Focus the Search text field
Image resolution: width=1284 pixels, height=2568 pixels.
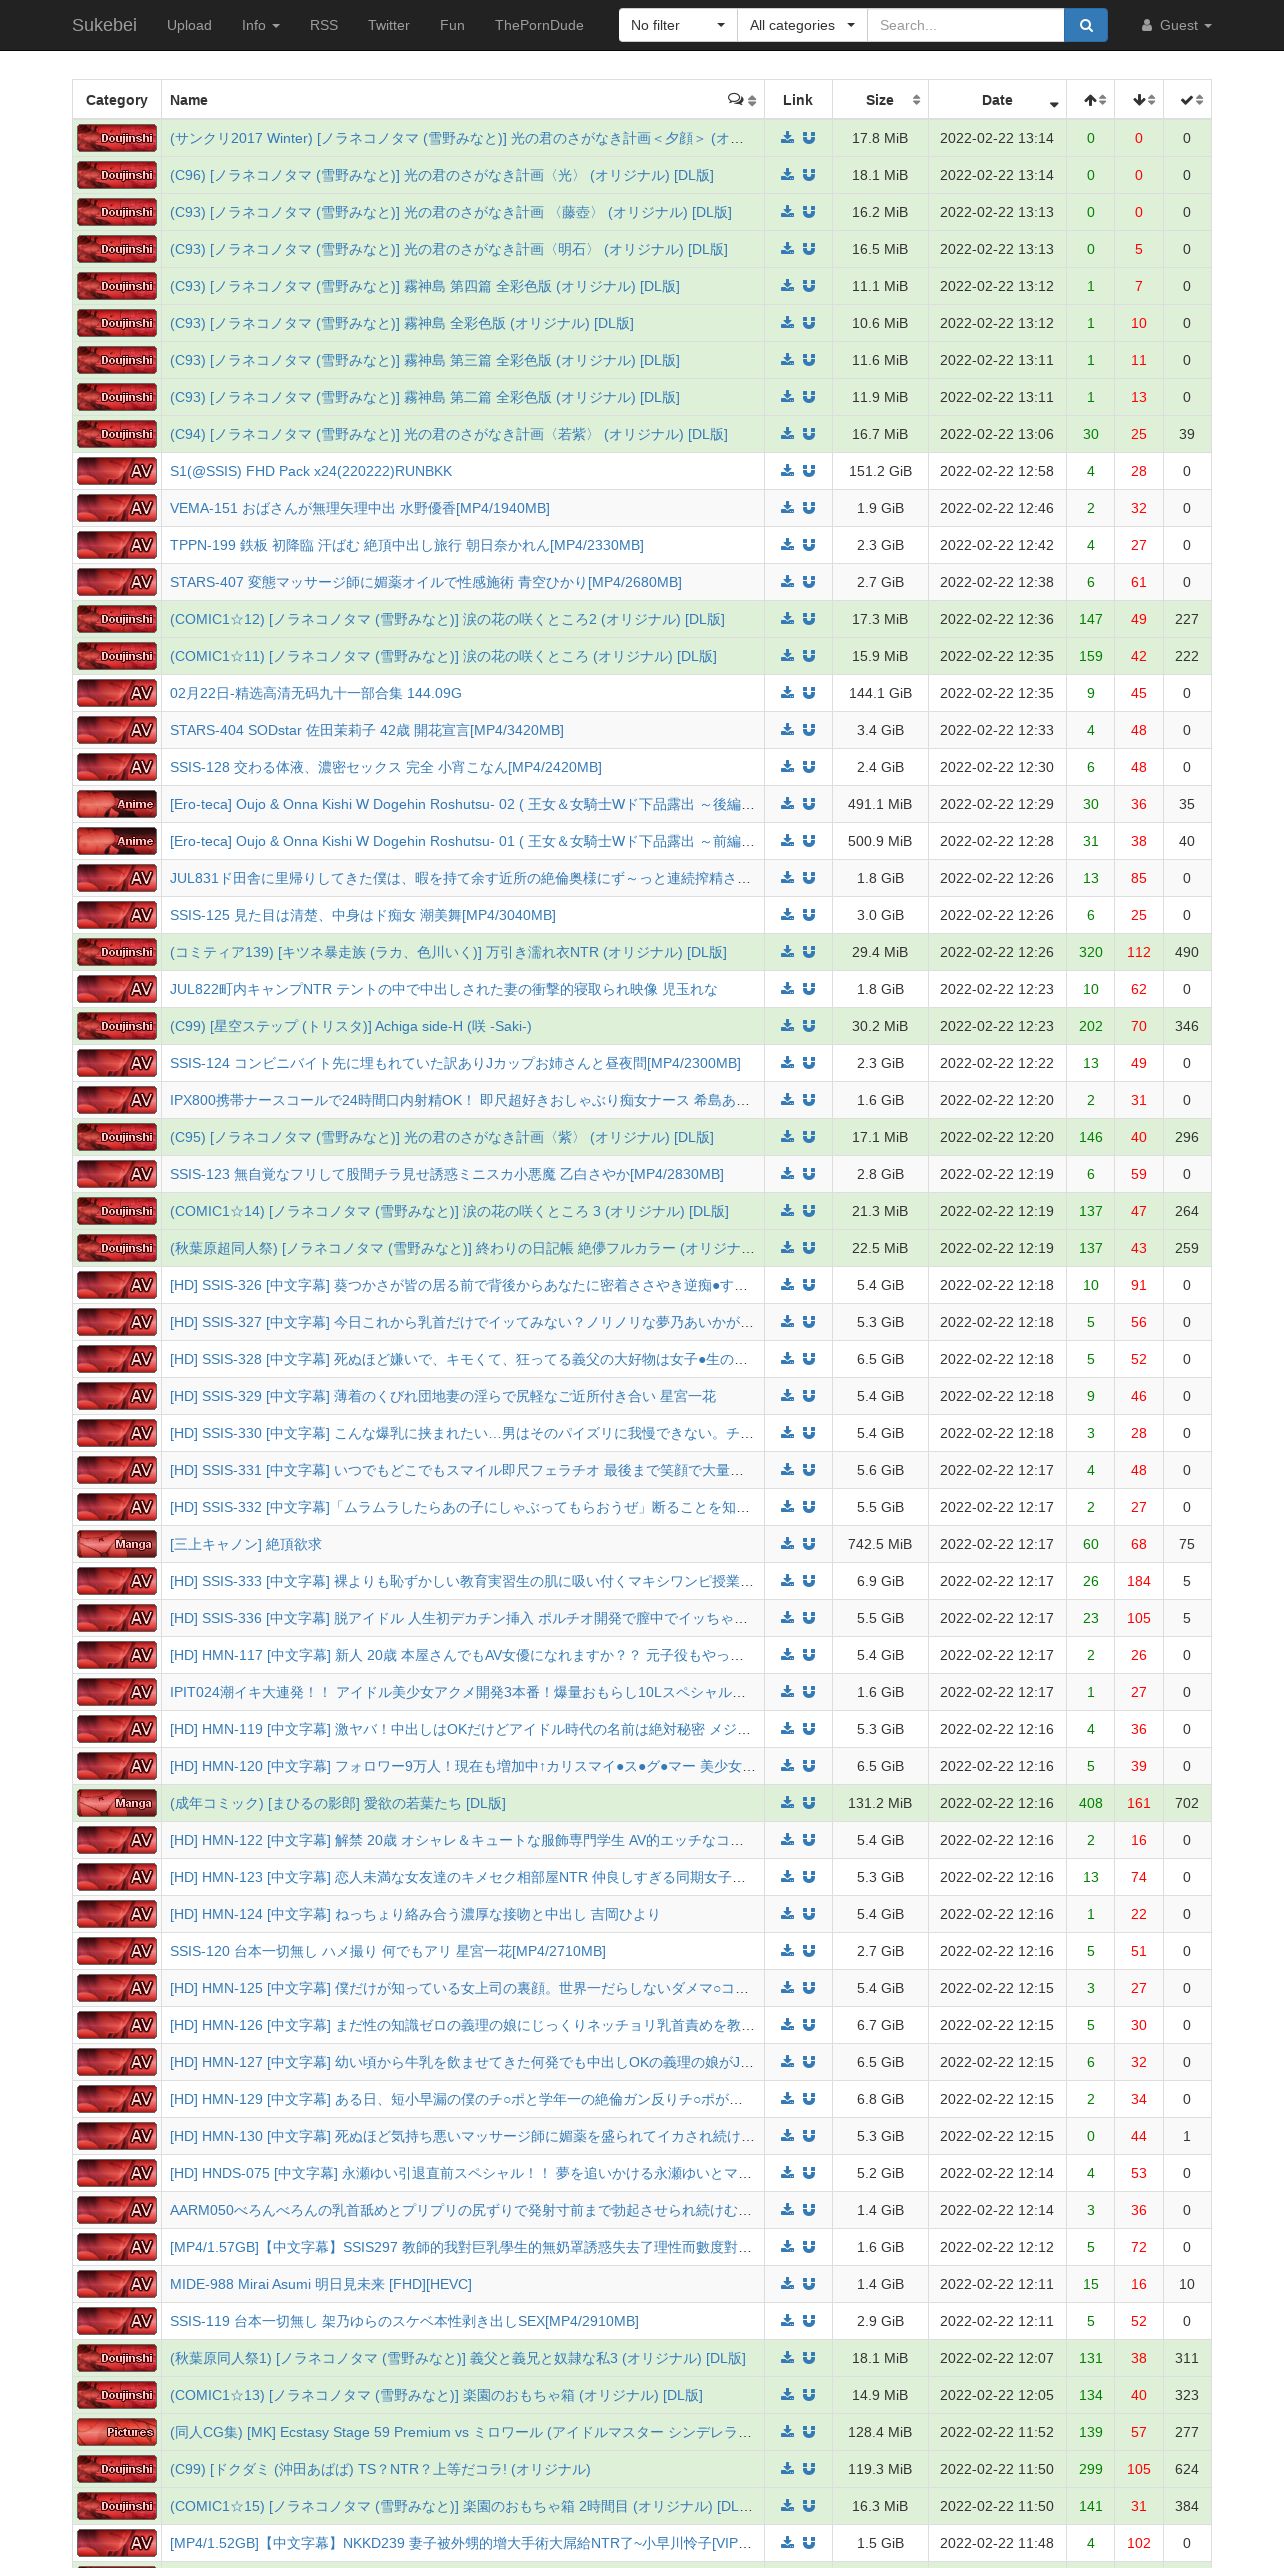click(x=965, y=25)
